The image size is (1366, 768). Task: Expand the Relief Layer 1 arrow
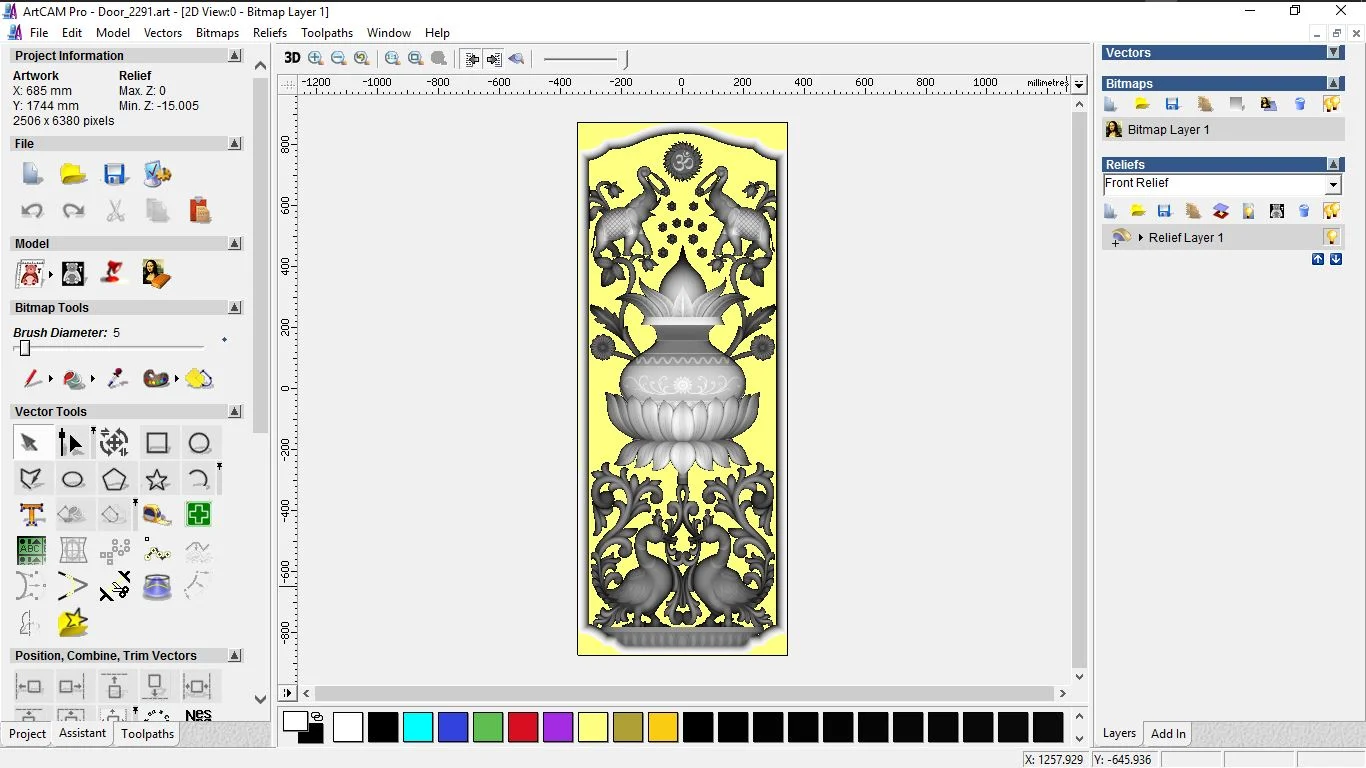point(1141,238)
